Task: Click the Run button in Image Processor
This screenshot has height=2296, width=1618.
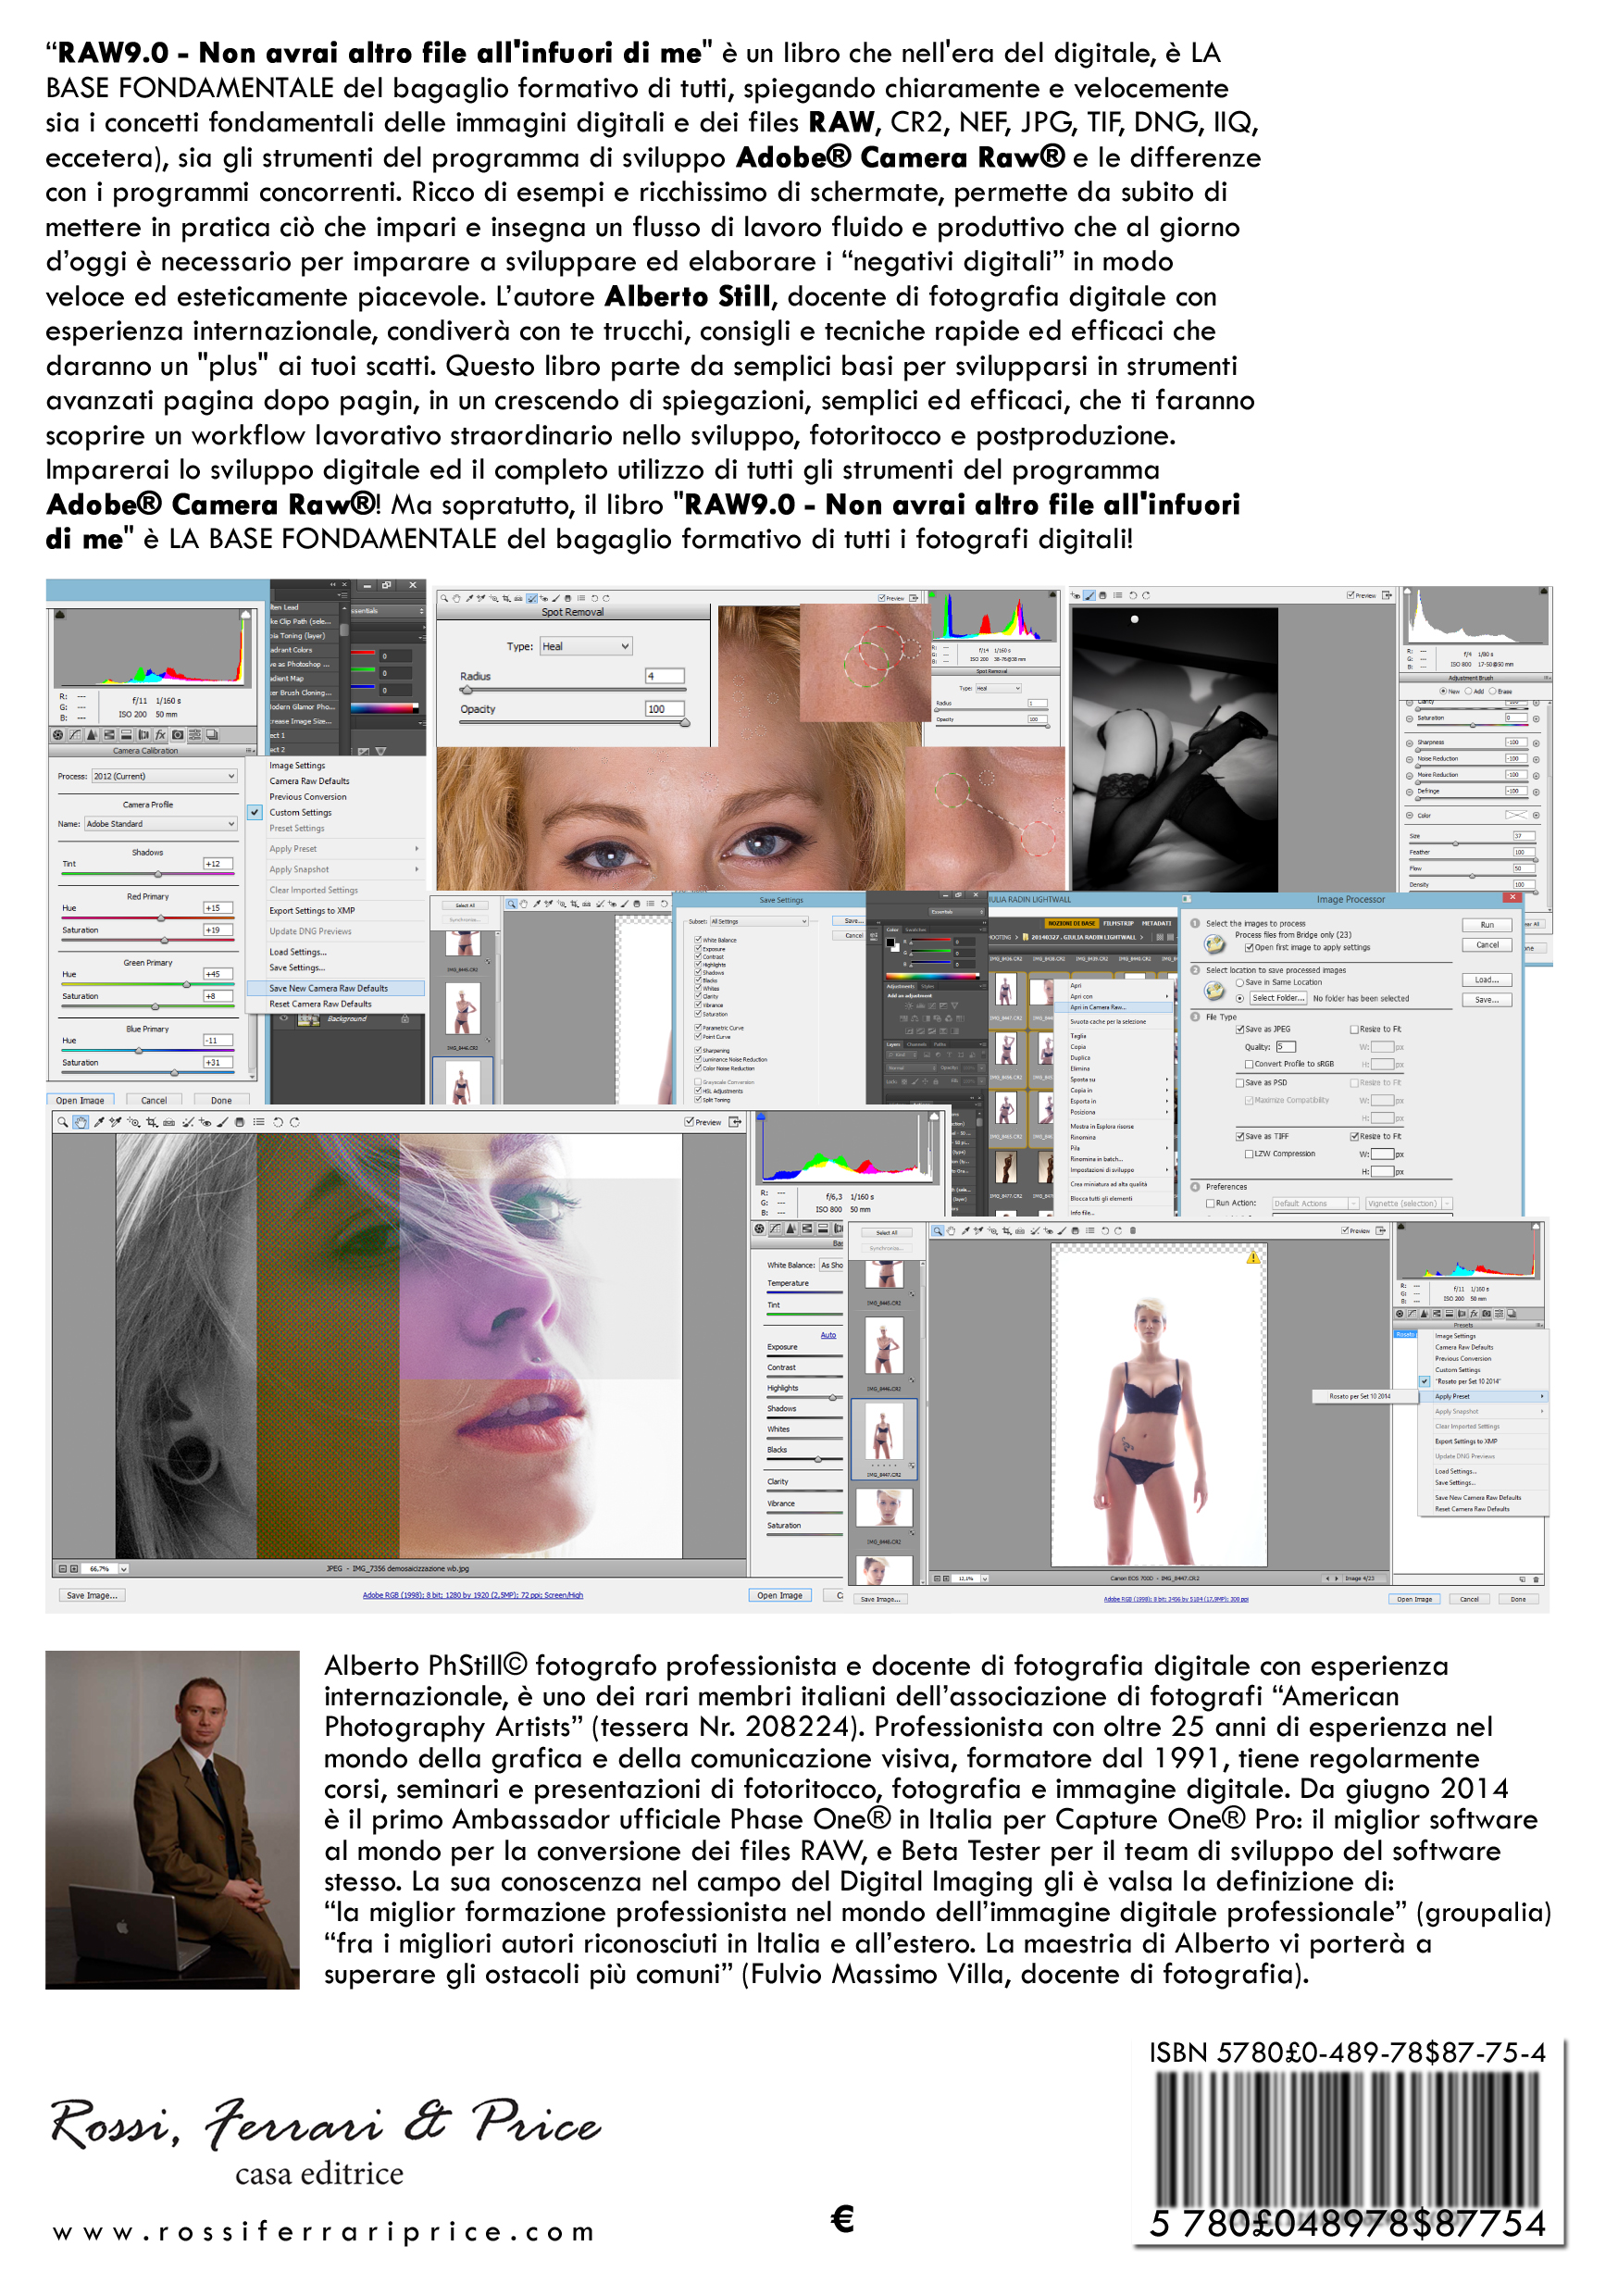Action: 1487,925
